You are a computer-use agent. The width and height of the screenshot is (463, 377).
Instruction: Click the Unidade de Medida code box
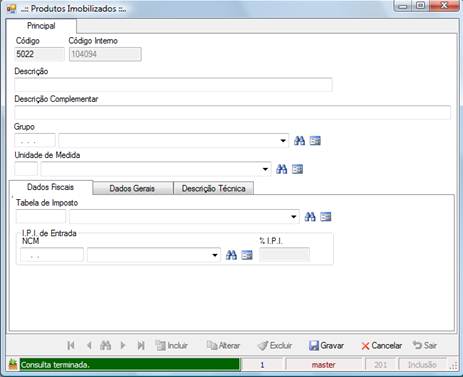coord(26,169)
